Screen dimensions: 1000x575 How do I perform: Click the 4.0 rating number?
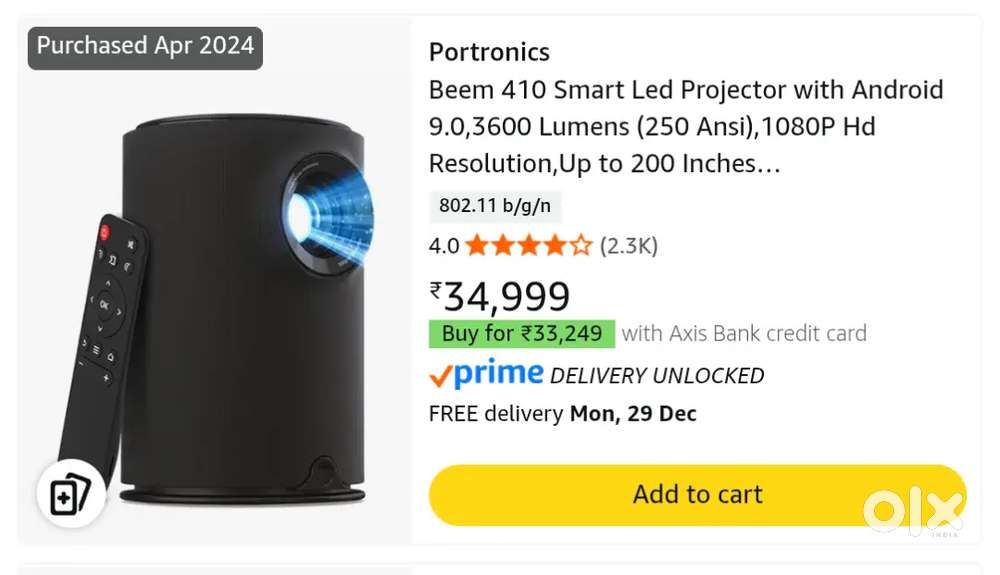tap(443, 246)
